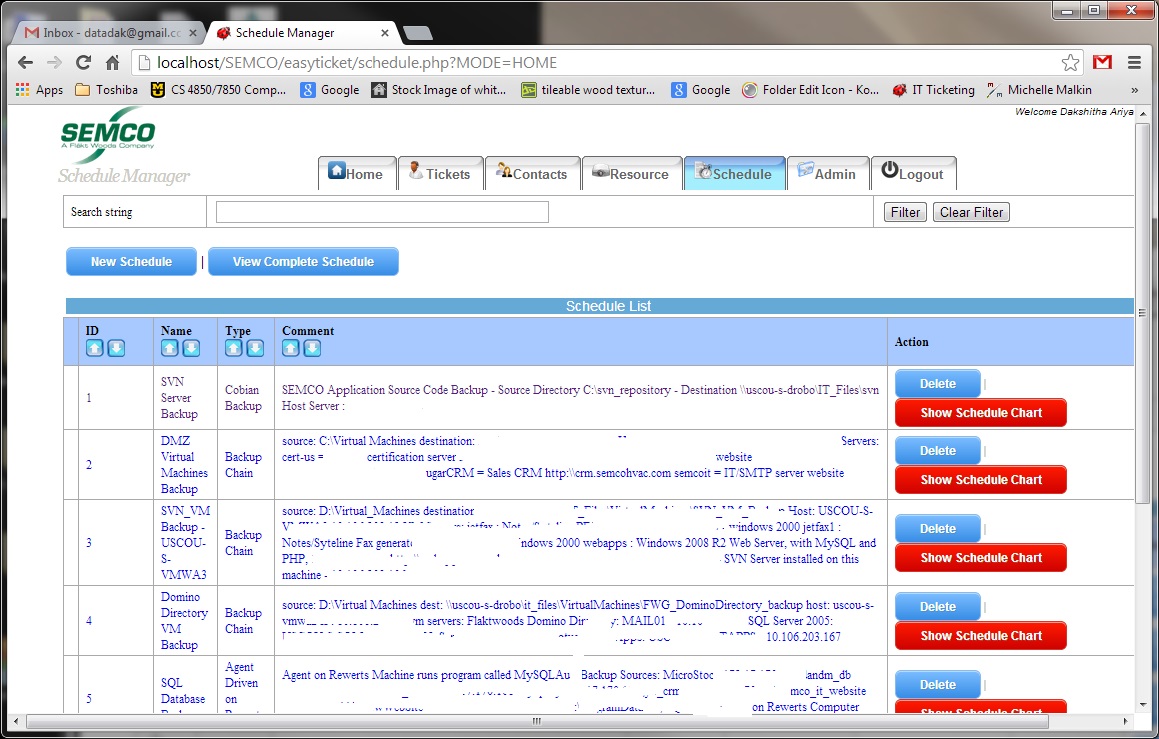Switch to the Admin navigation tab

click(x=826, y=173)
